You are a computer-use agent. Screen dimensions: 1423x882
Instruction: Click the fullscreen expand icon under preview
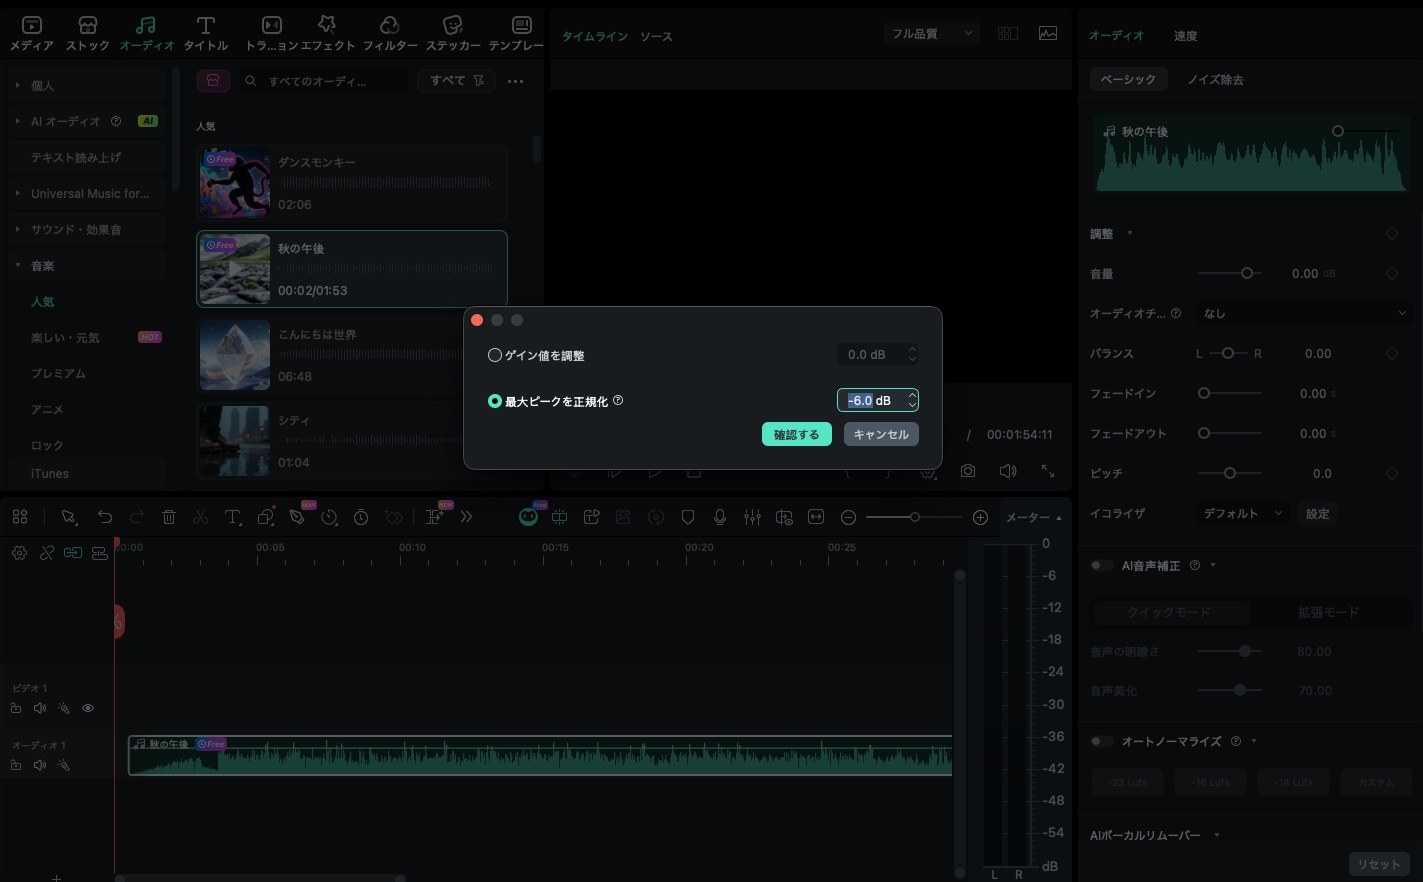point(1048,470)
